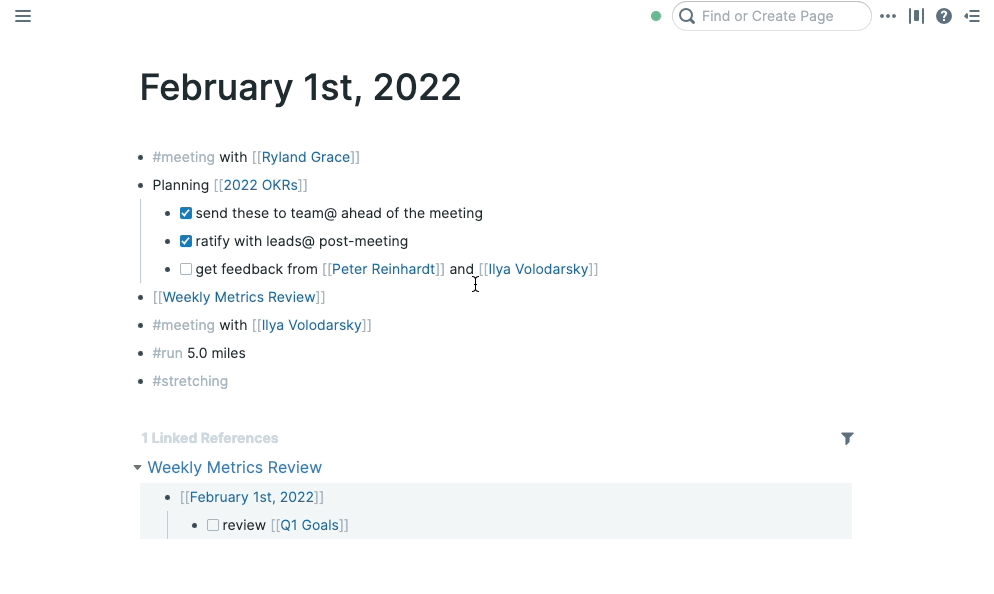Uncheck 'send these to team@' checkbox
The height and width of the screenshot is (594, 994).
(186, 213)
